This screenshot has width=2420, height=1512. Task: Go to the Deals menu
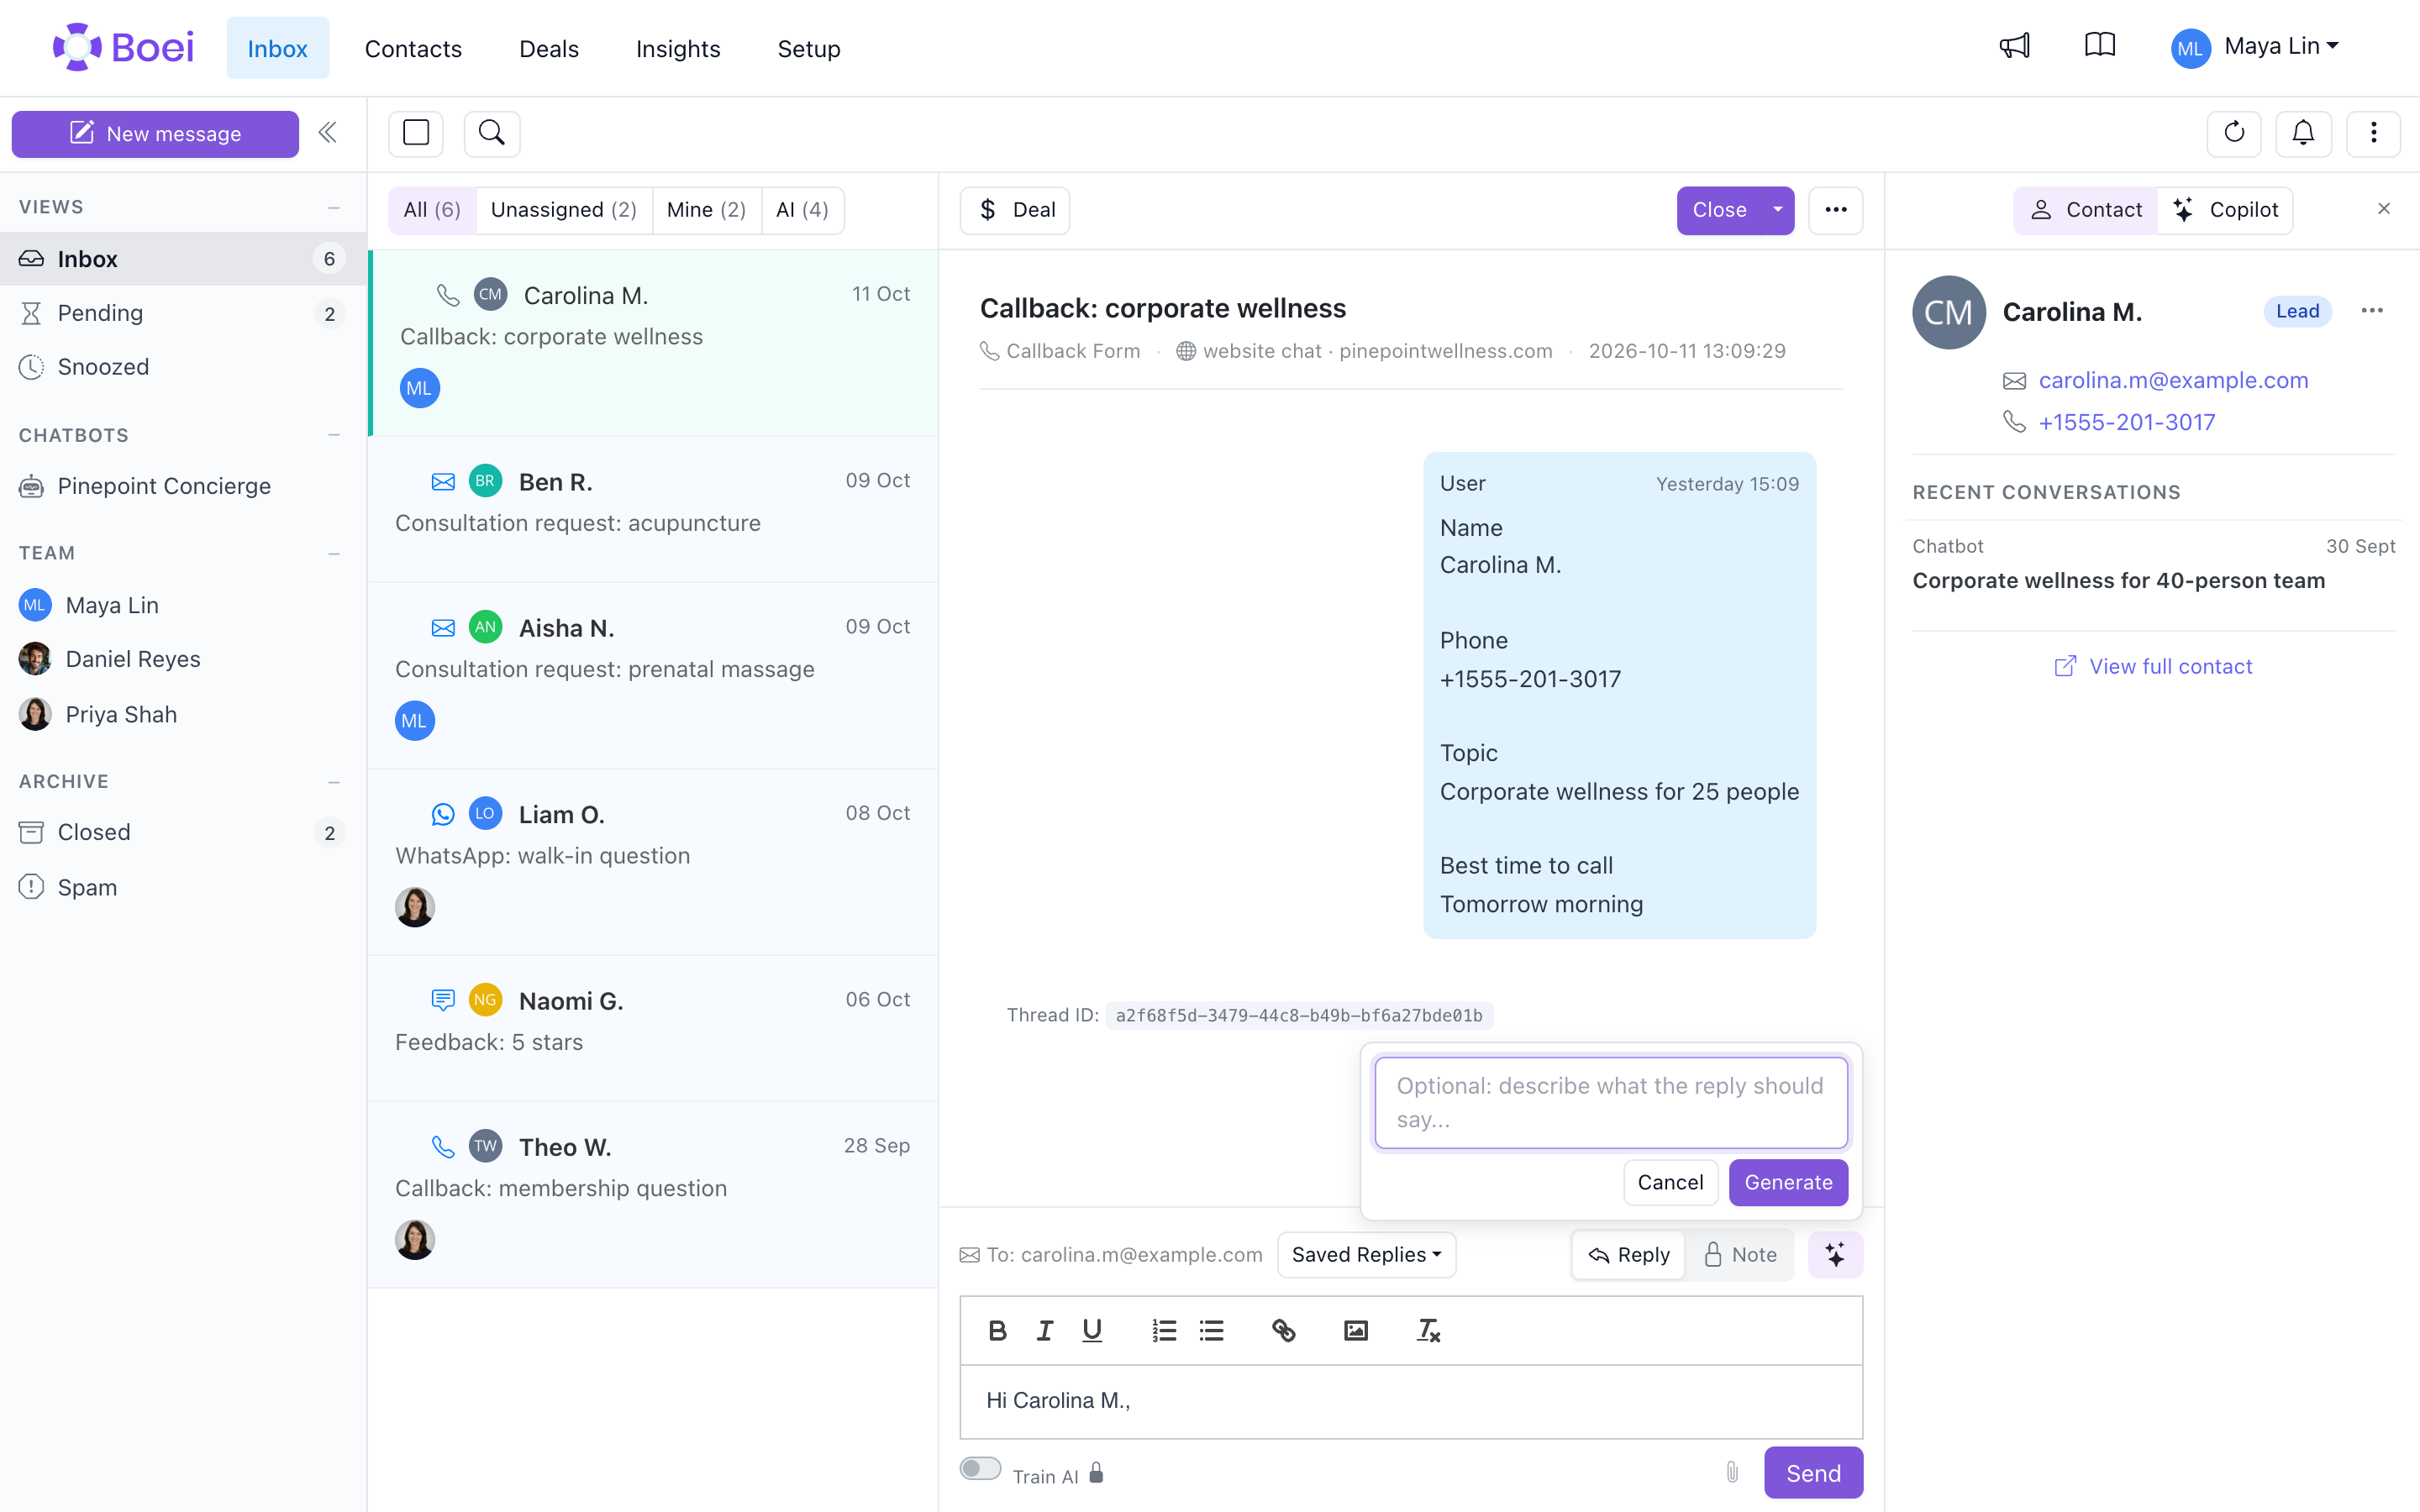click(x=549, y=48)
